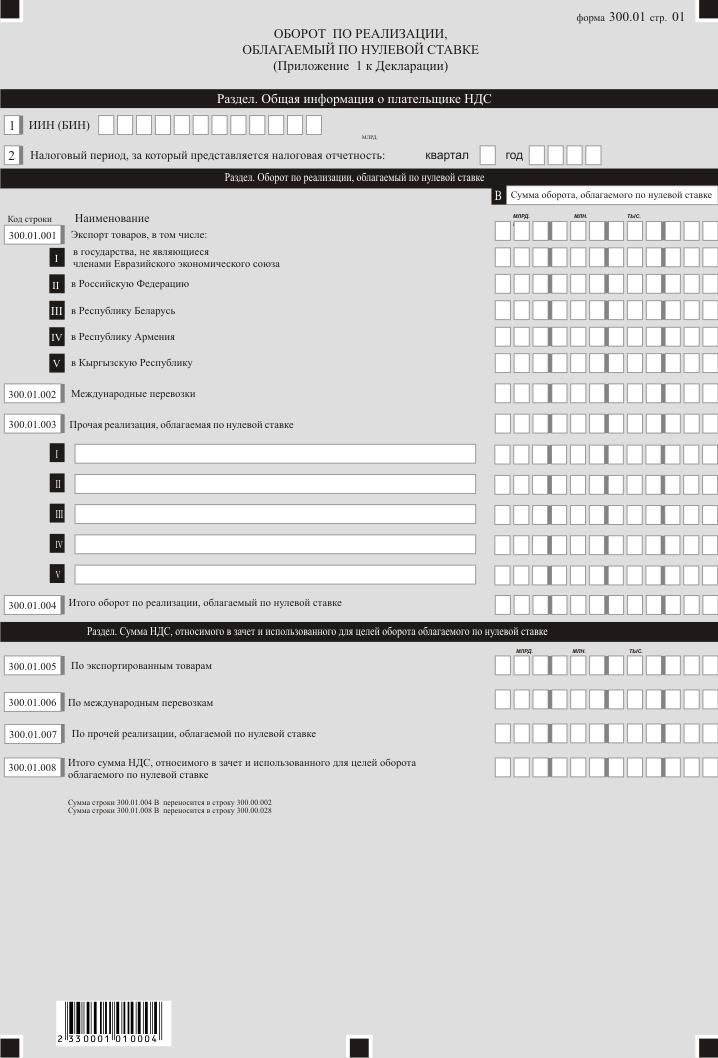Click the first digit box after год
Viewport: 718px width, 1058px height.
point(537,155)
